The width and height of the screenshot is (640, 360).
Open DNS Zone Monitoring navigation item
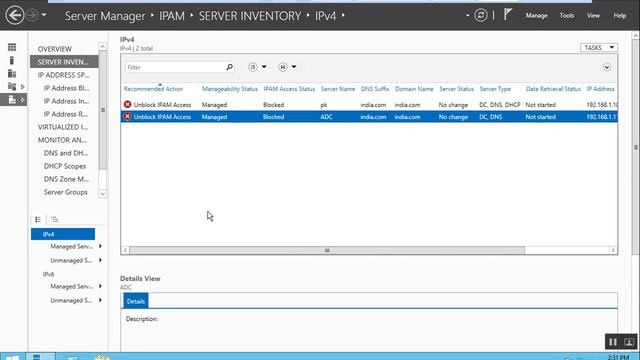66,179
